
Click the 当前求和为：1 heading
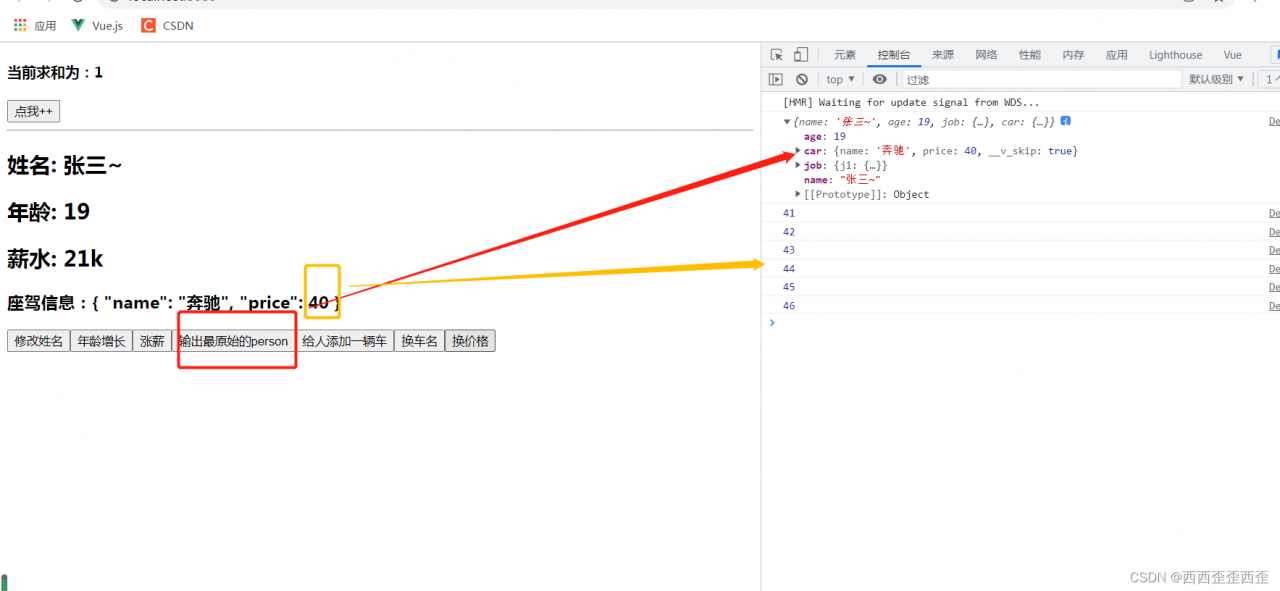click(55, 72)
